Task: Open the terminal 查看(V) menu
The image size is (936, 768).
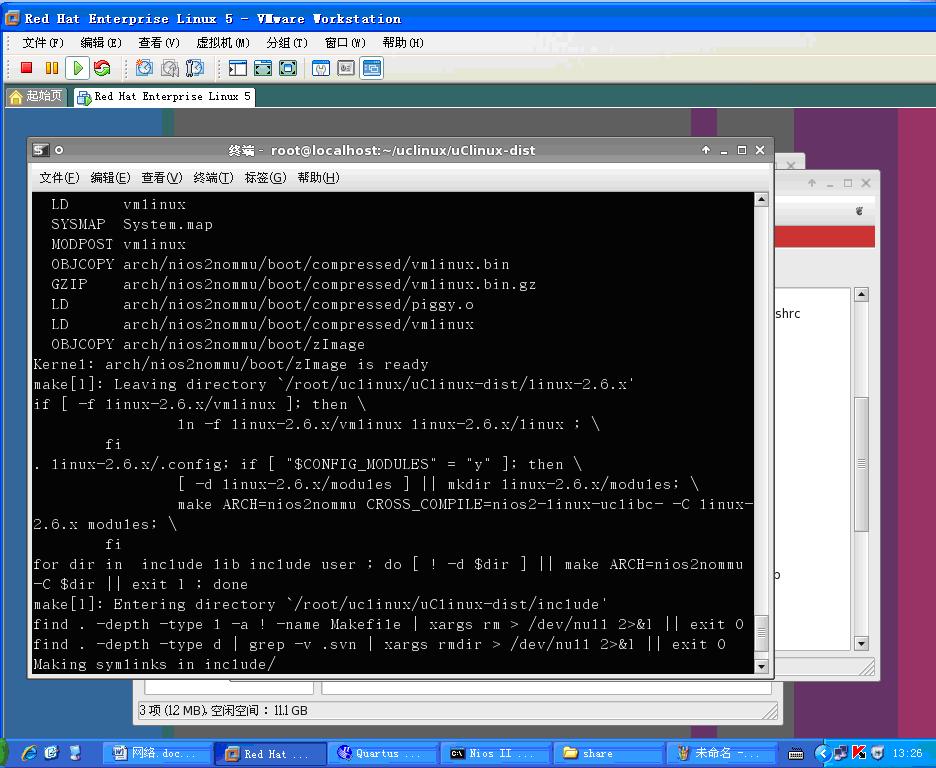Action: [162, 178]
